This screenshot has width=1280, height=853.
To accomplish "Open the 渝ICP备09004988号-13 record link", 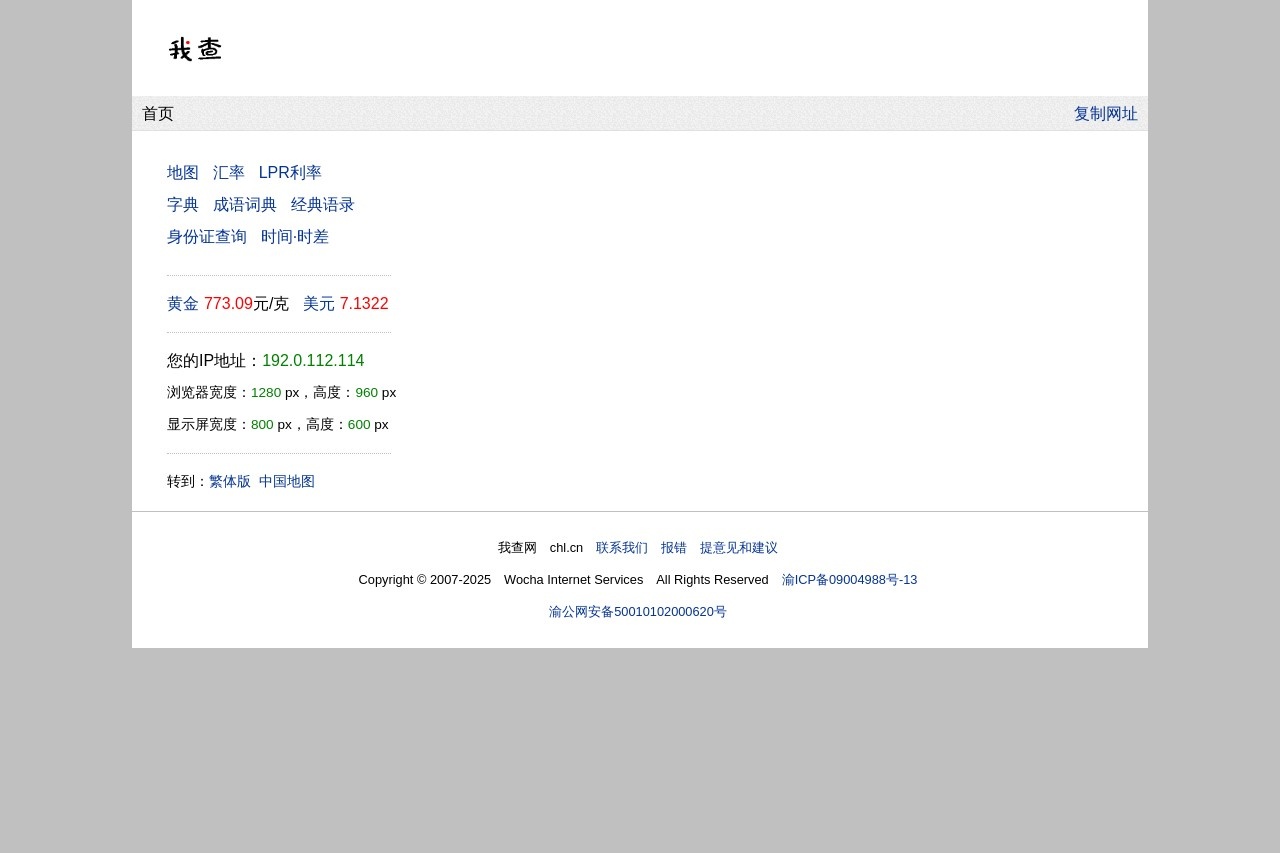I will [849, 580].
